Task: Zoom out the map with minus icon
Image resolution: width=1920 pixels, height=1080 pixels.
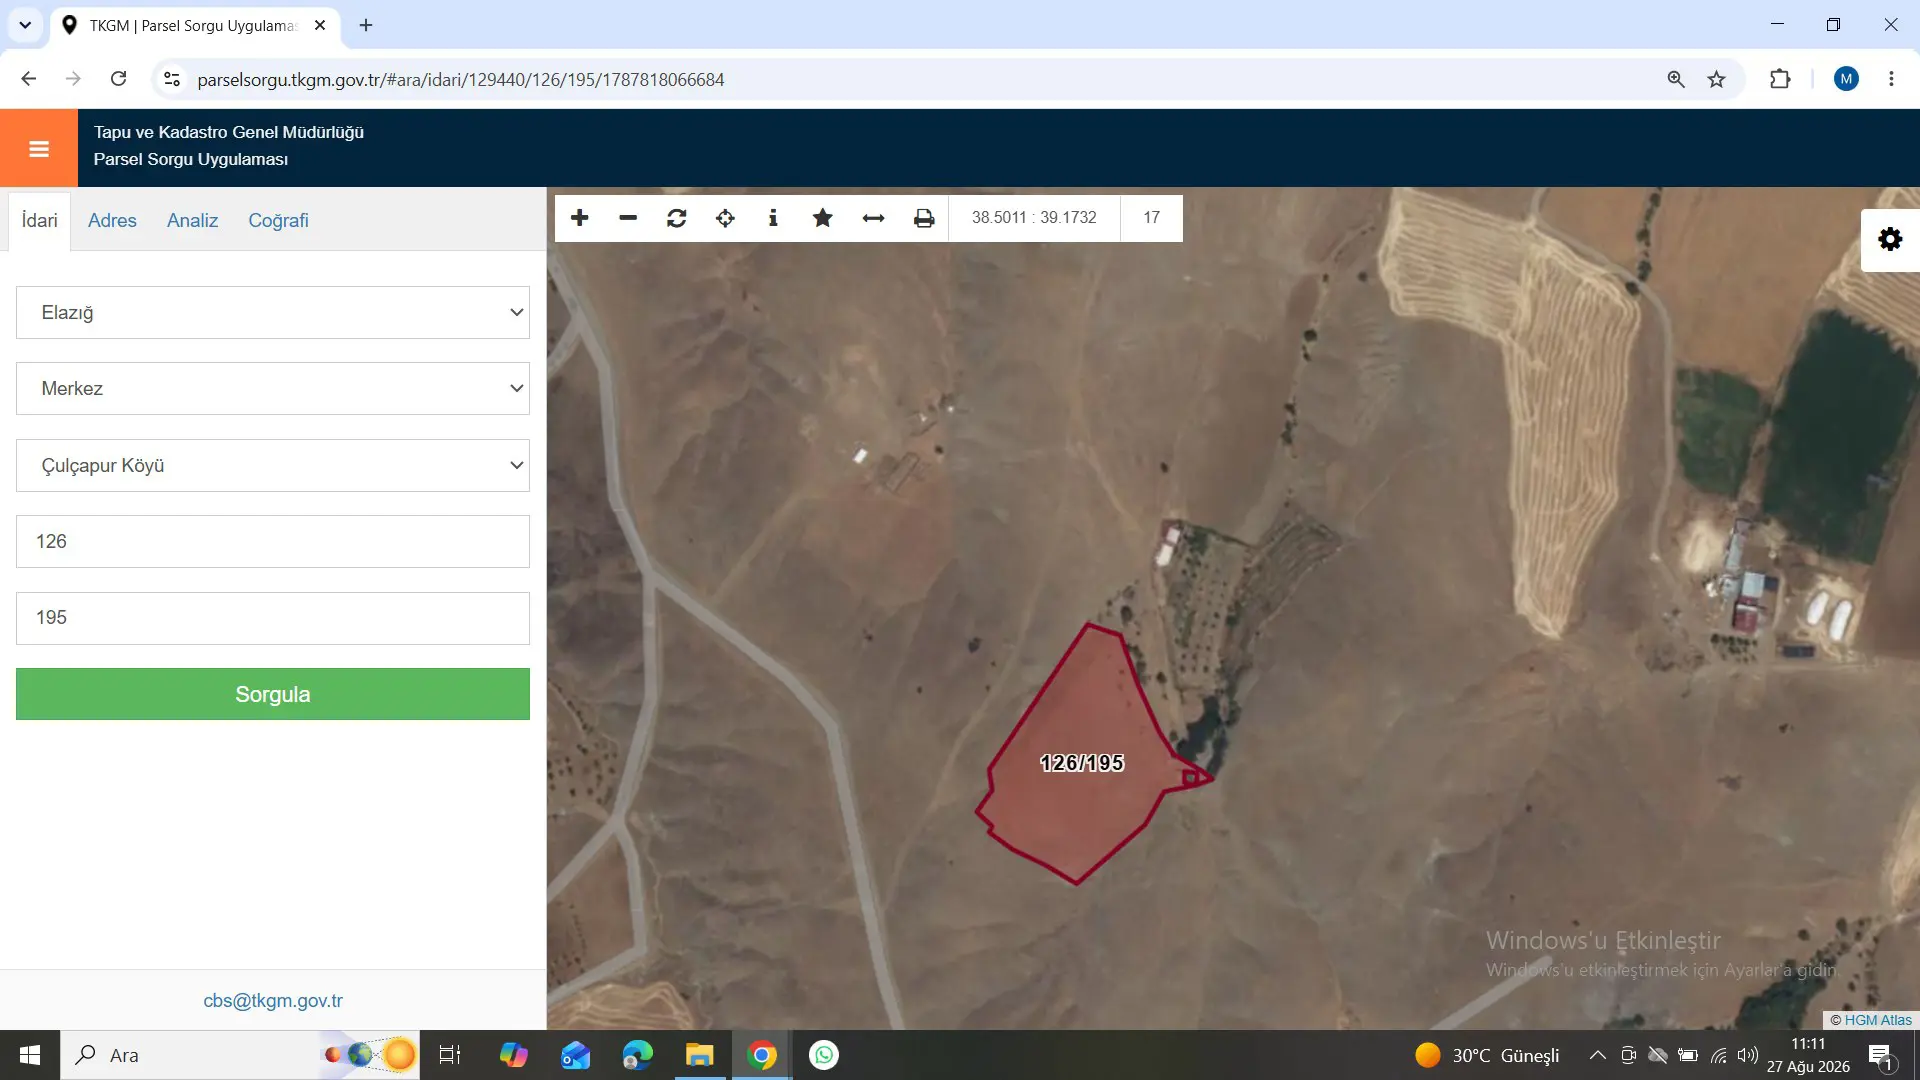Action: pyautogui.click(x=628, y=218)
